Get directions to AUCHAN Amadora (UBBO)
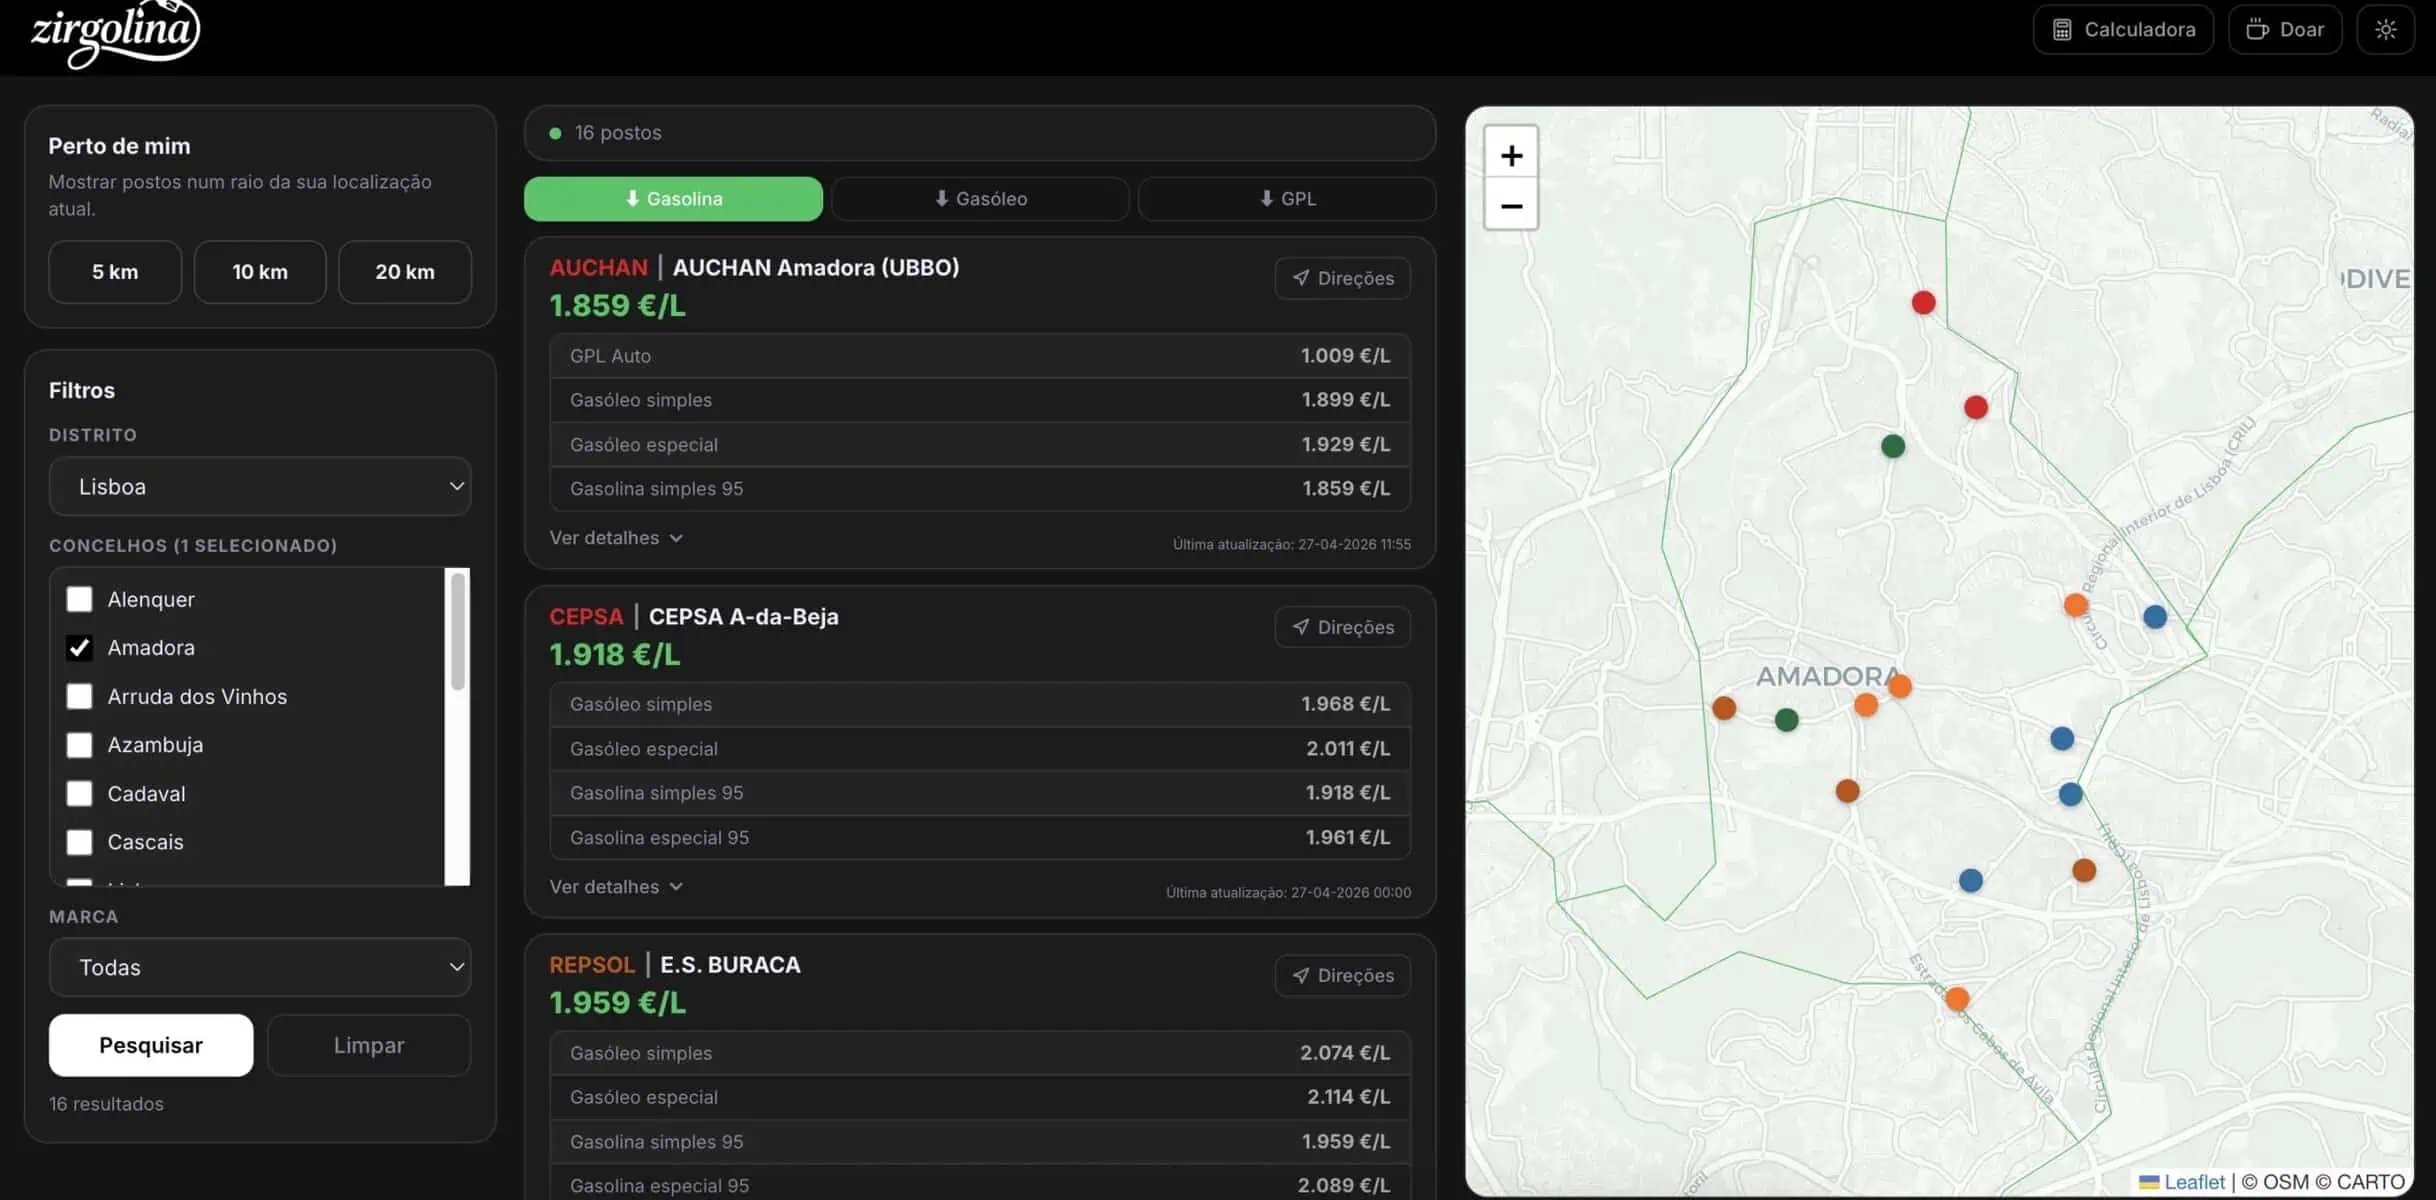Image resolution: width=2436 pixels, height=1200 pixels. (1342, 278)
